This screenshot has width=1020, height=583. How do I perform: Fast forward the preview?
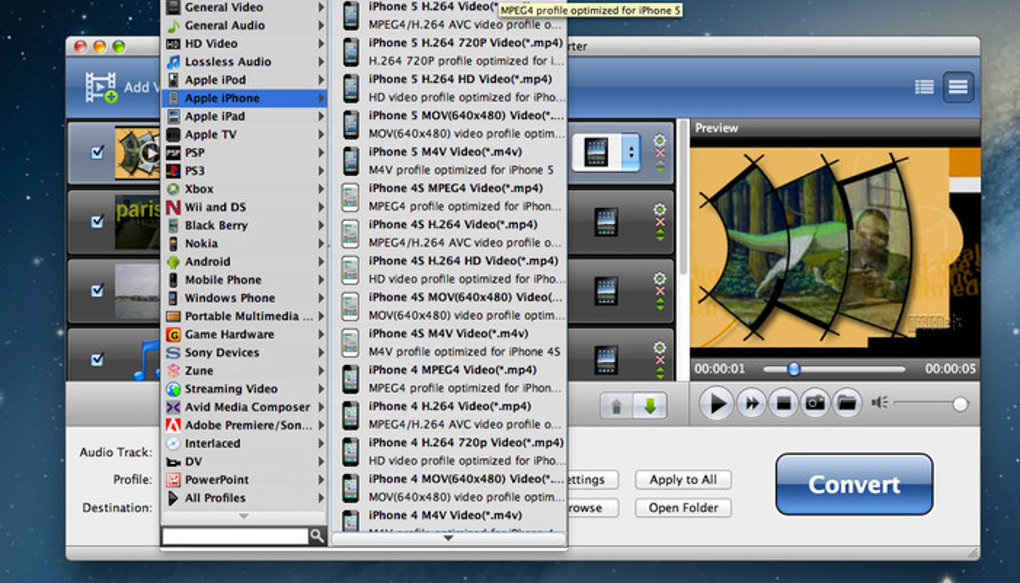coord(751,403)
